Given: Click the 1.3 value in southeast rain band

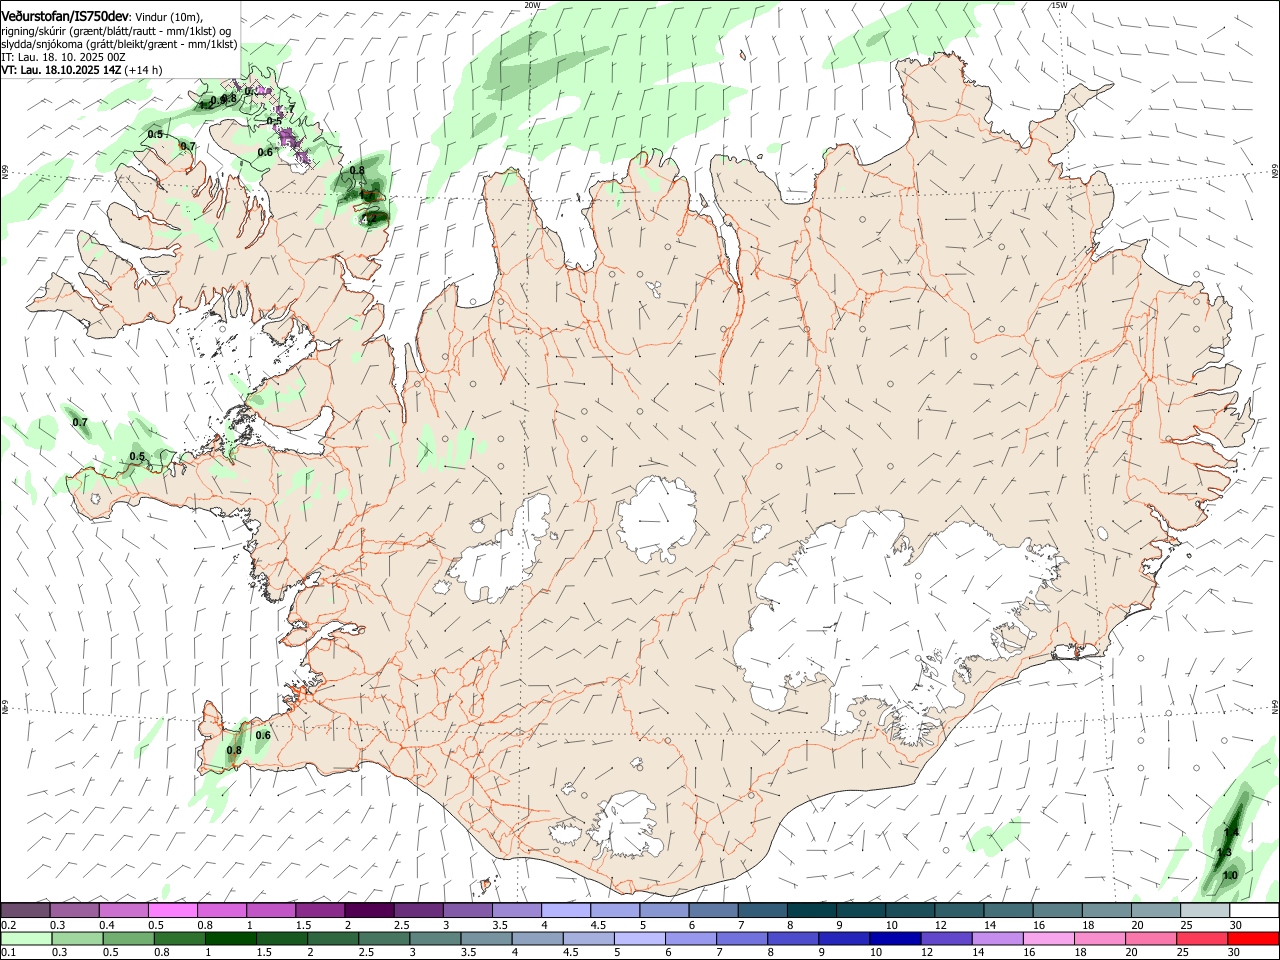Looking at the screenshot, I should [x=1224, y=852].
